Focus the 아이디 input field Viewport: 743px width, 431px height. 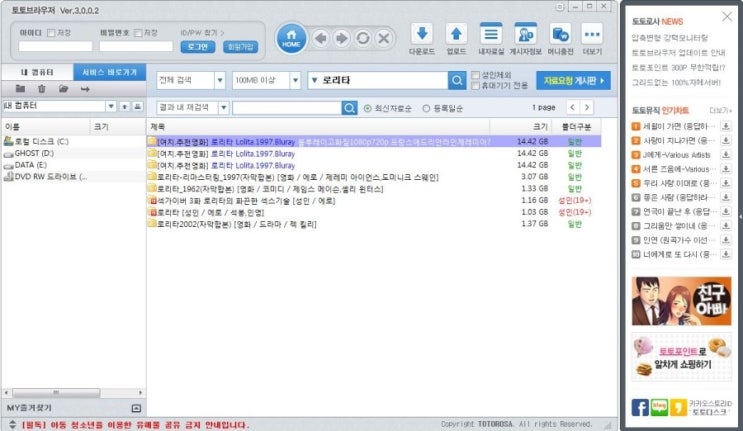[x=55, y=46]
